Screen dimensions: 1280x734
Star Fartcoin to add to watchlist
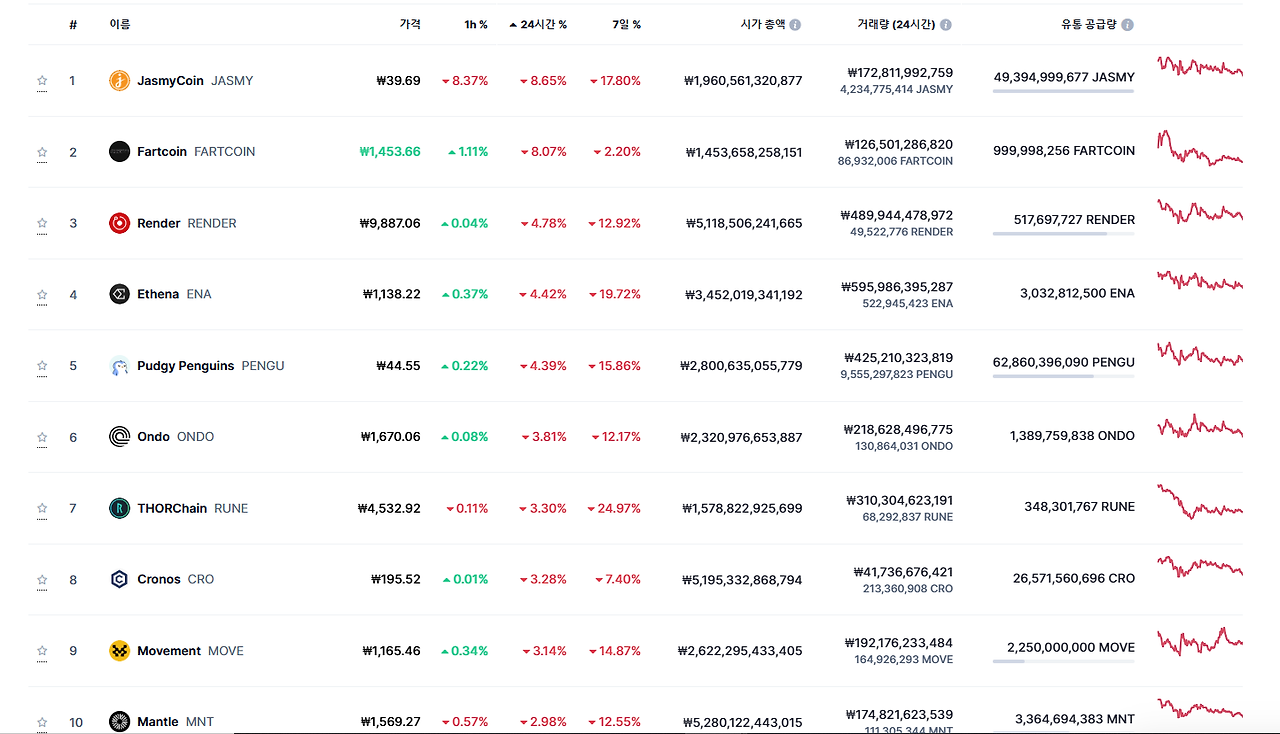[x=42, y=152]
